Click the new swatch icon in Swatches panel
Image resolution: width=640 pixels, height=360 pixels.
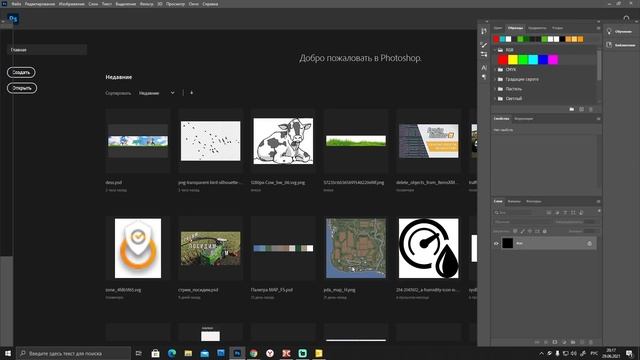581,109
